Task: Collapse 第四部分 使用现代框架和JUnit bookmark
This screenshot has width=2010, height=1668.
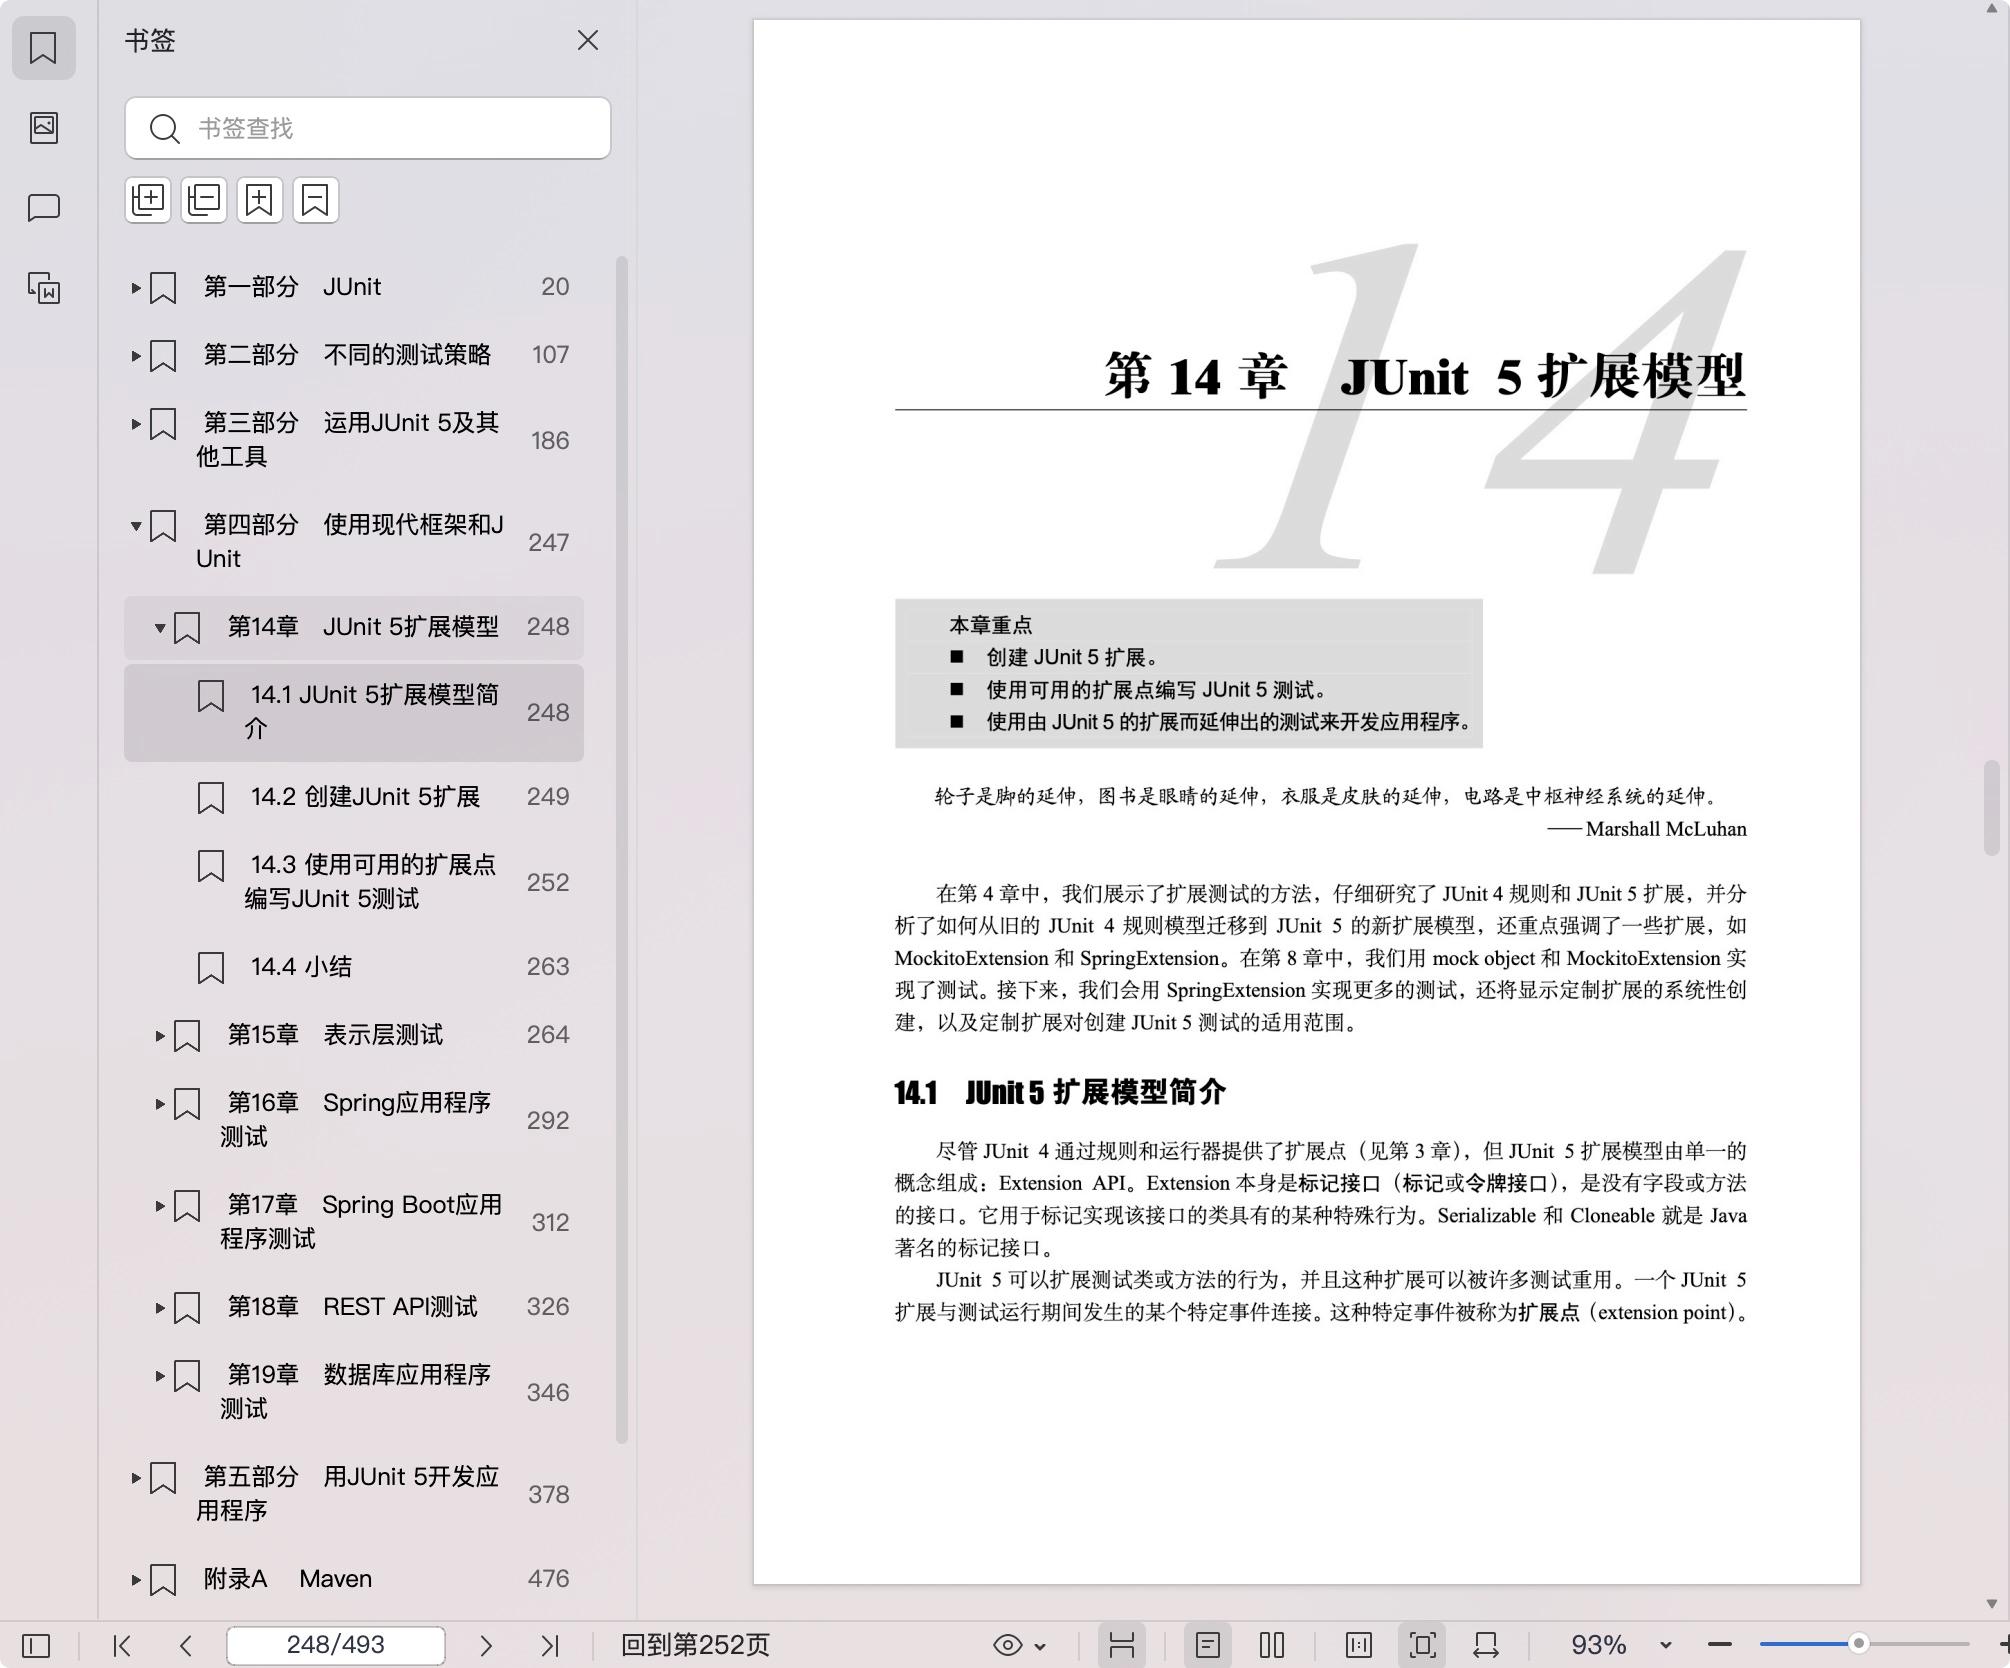Action: click(x=136, y=526)
